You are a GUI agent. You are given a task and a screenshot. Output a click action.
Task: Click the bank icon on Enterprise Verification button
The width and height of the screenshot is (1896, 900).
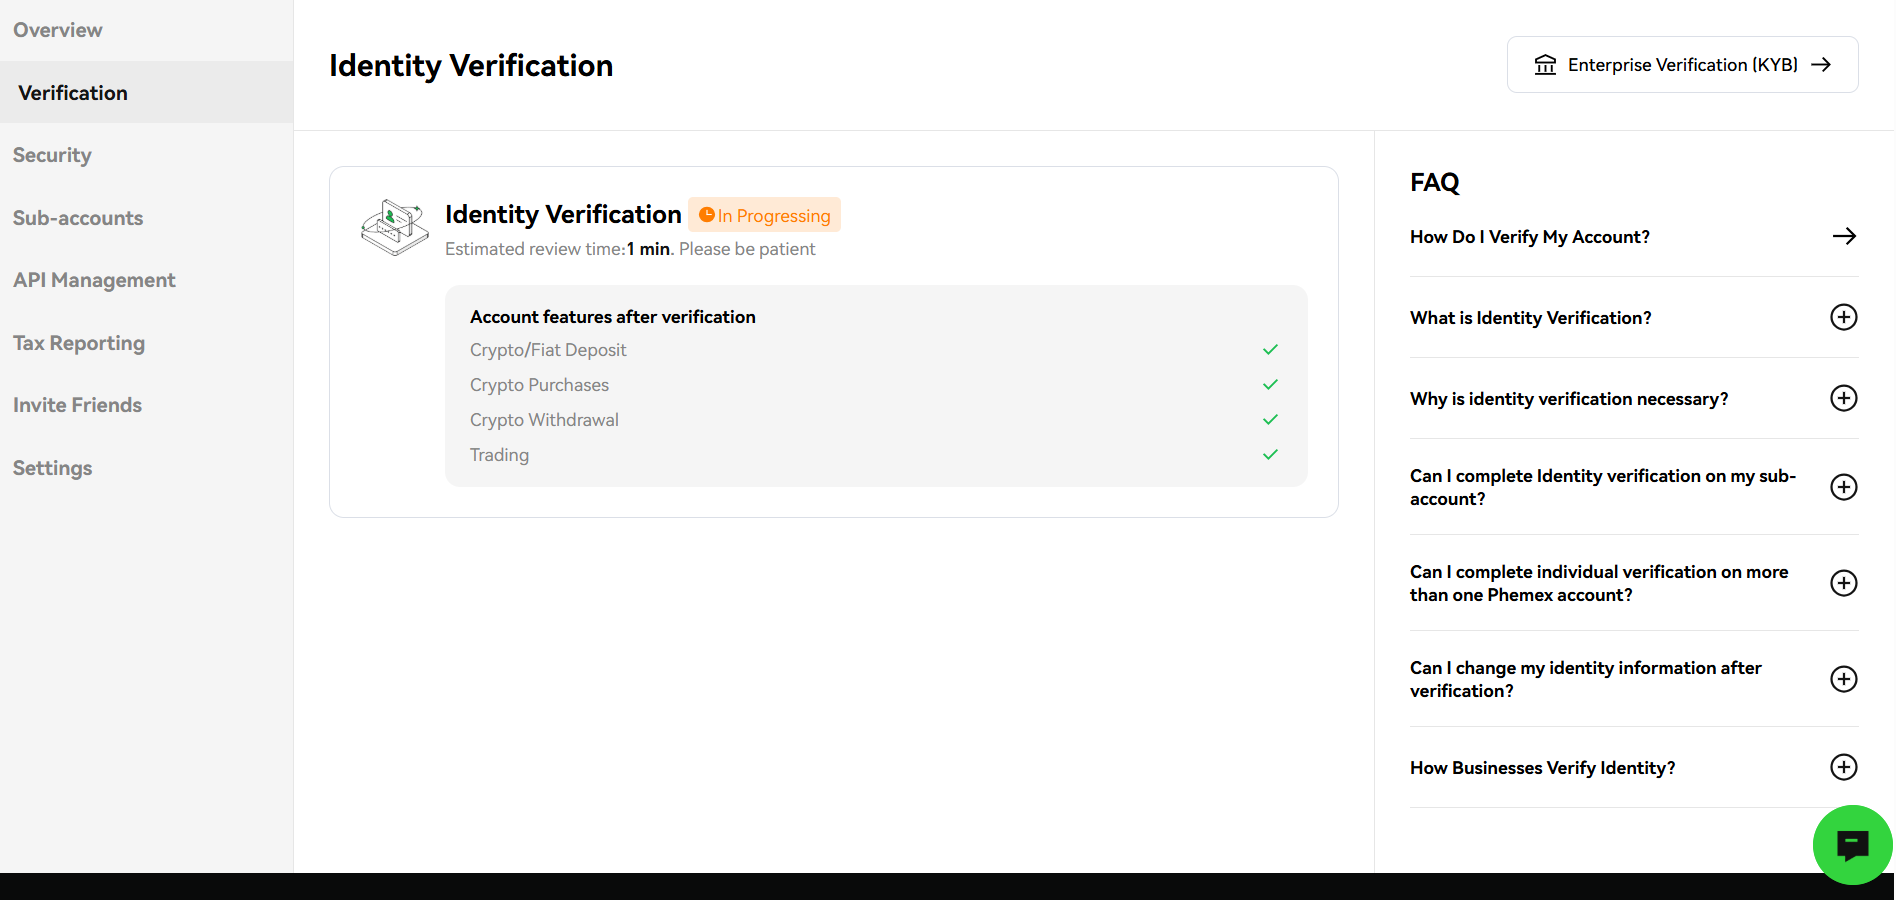point(1546,64)
